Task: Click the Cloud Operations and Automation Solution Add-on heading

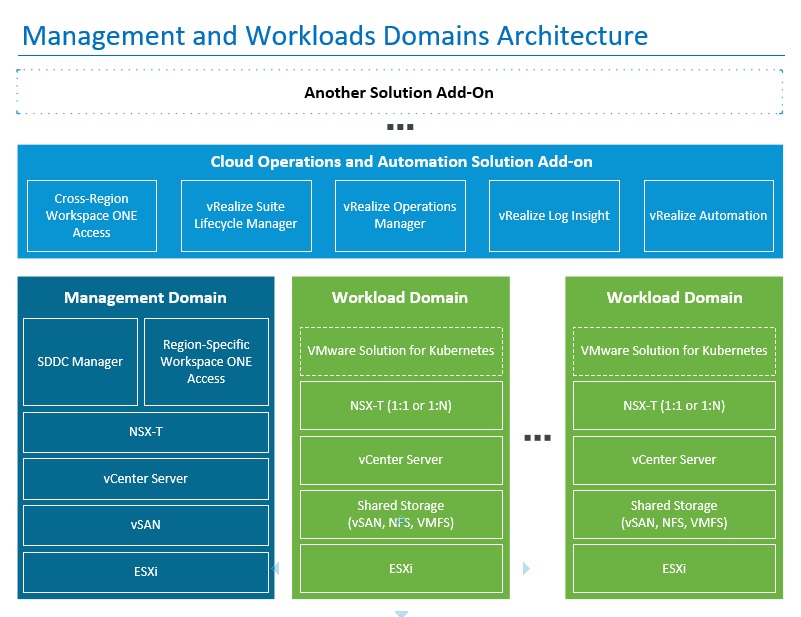Action: tap(401, 161)
